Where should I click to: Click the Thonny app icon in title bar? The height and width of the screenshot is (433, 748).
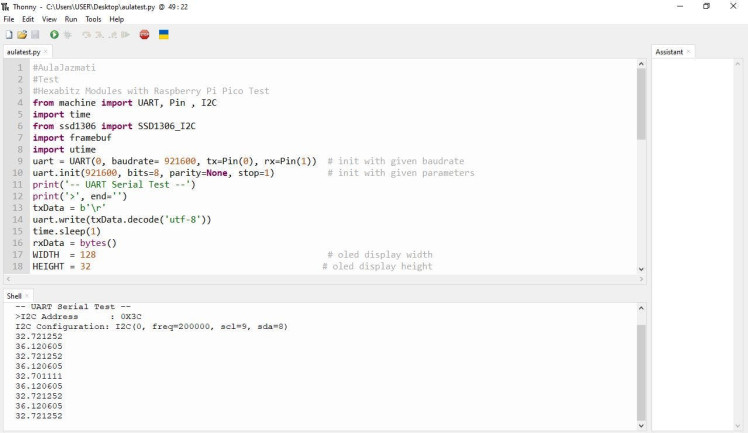[x=5, y=7]
